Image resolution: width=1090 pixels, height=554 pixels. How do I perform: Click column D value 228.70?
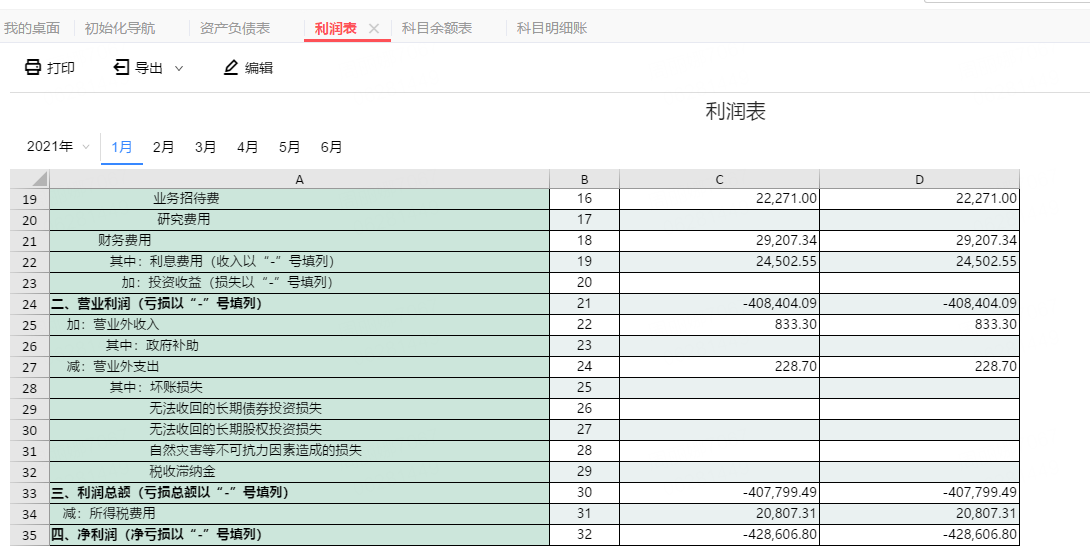click(920, 366)
